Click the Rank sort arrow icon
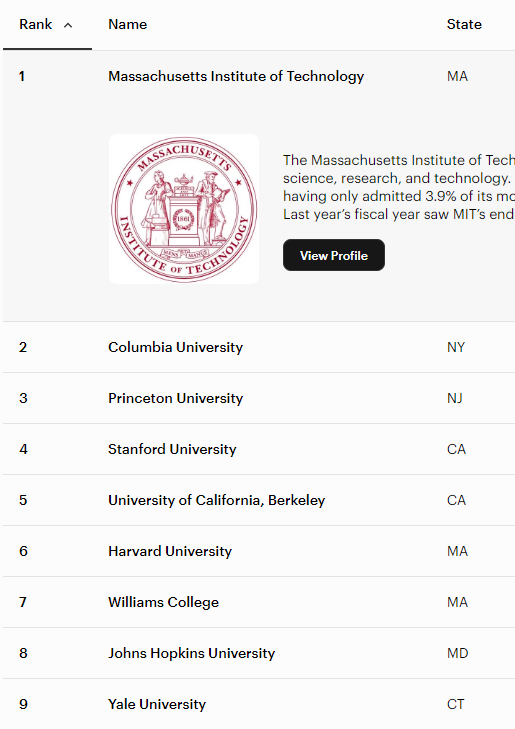The image size is (515, 729). pyautogui.click(x=68, y=26)
